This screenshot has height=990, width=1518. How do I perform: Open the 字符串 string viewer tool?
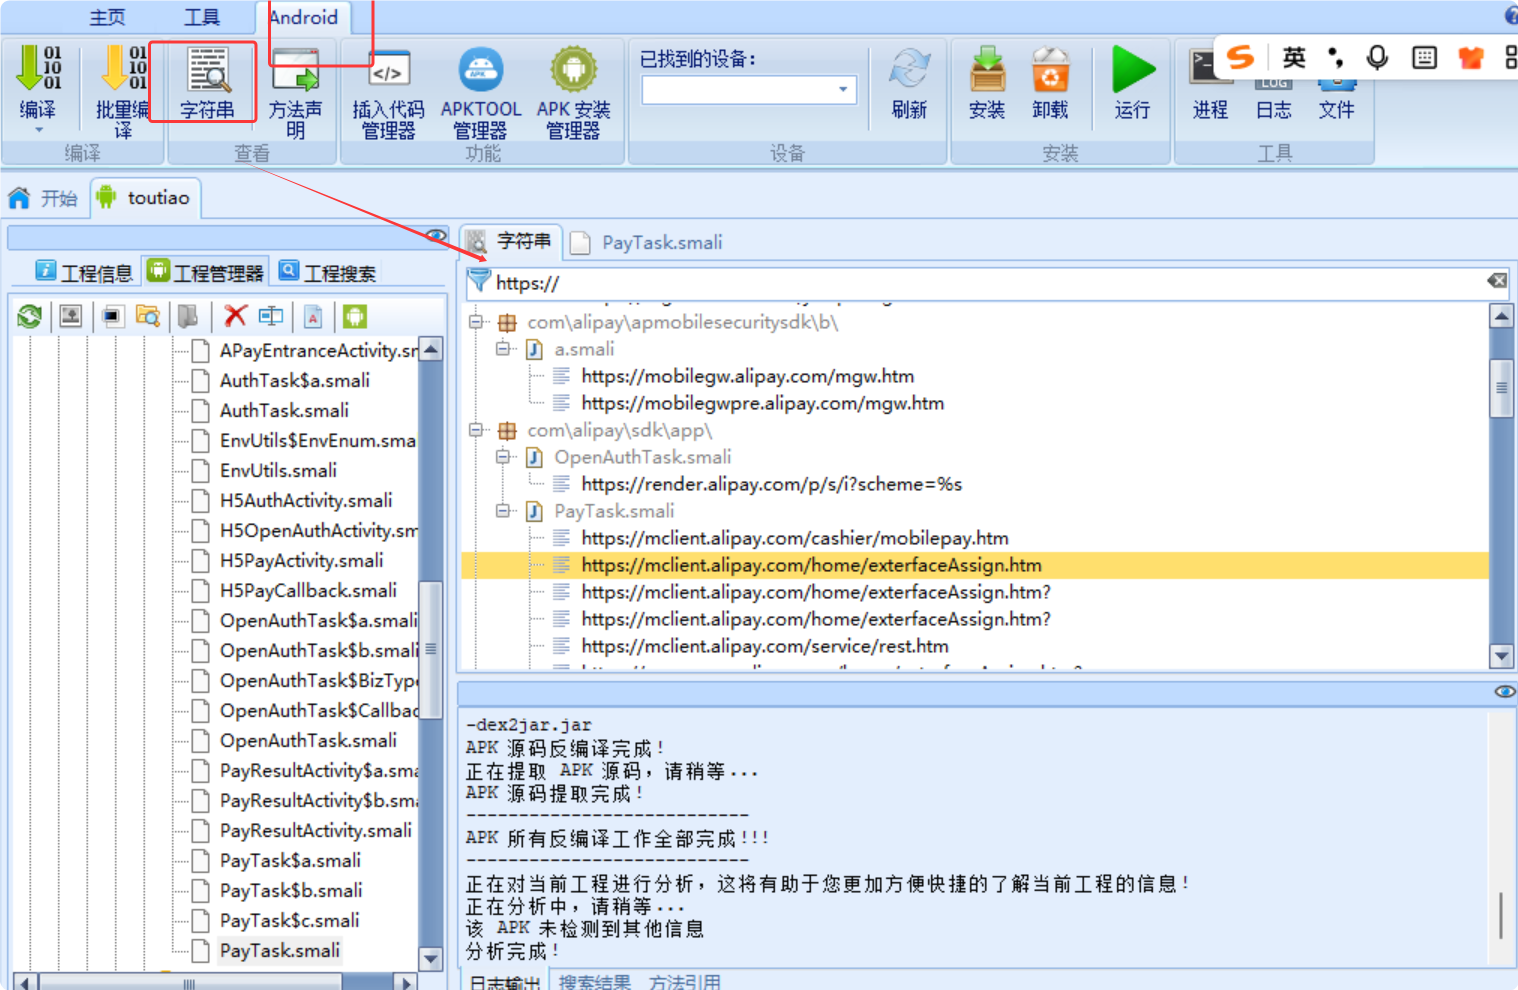click(x=207, y=83)
